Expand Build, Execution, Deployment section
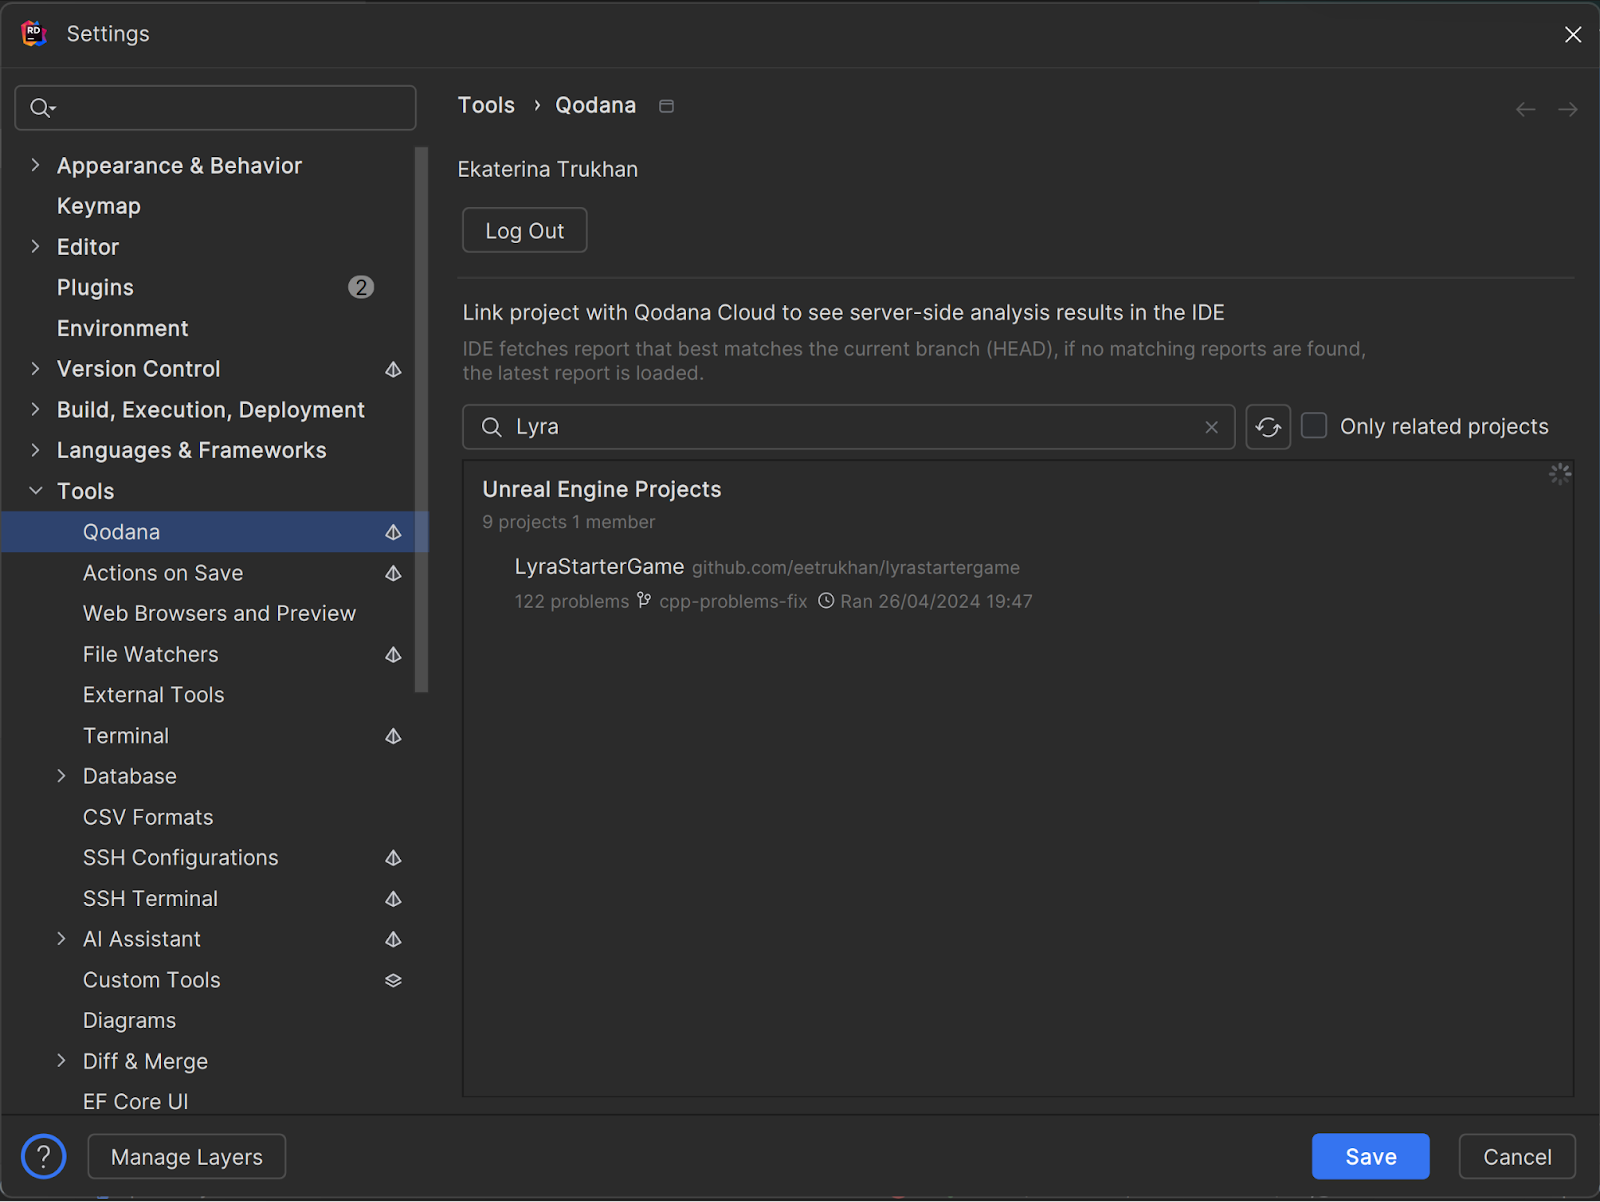The height and width of the screenshot is (1202, 1600). [x=36, y=409]
